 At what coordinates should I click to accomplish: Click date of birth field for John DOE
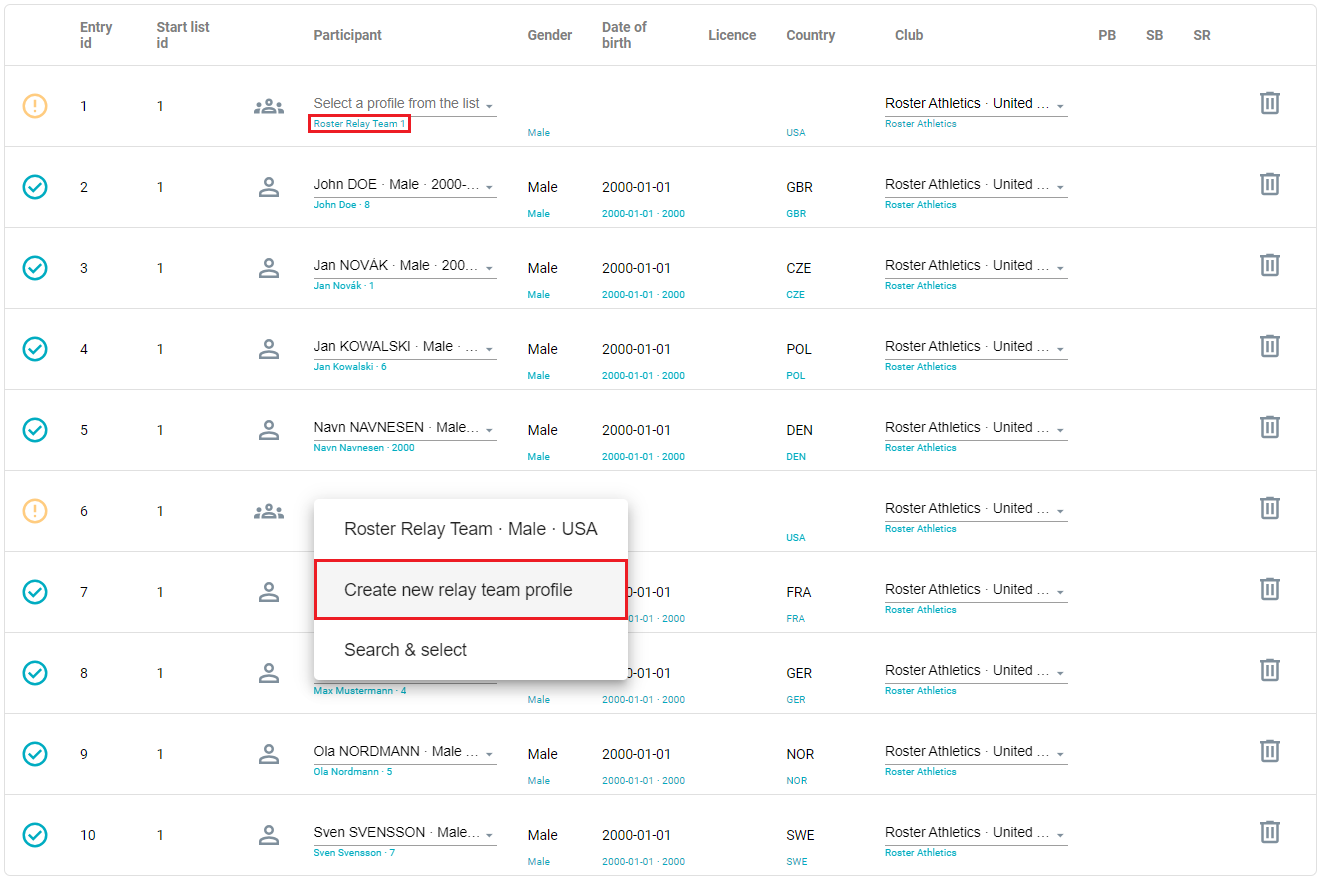636,187
